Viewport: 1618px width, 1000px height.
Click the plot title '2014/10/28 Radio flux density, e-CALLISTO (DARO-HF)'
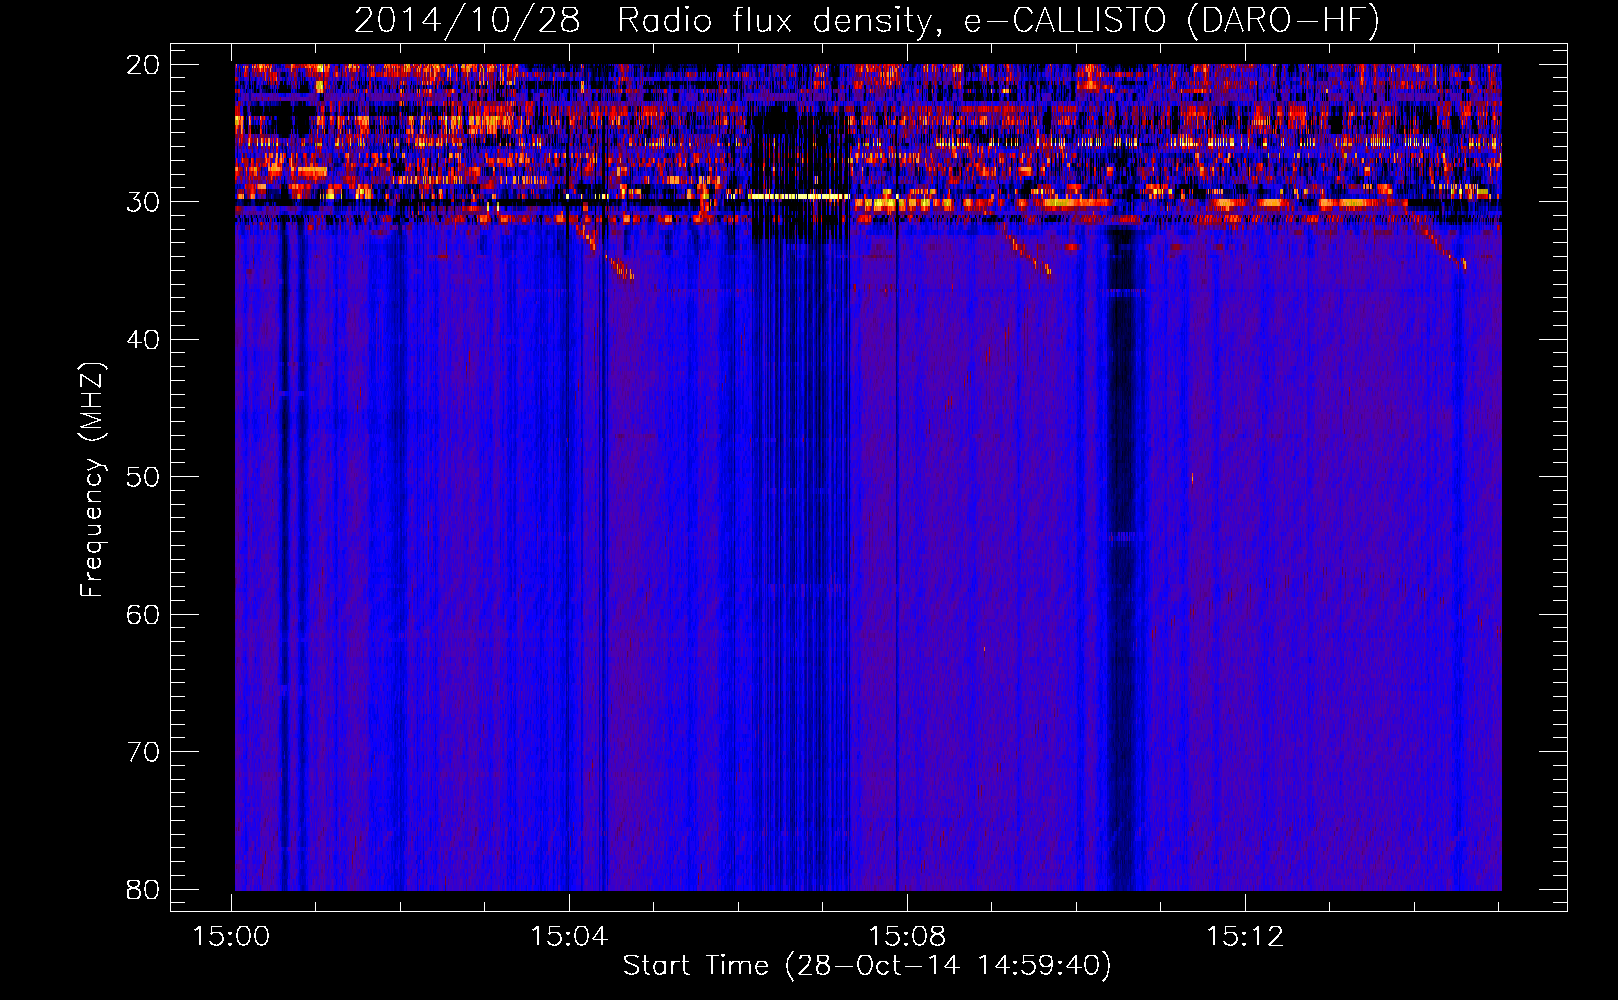pyautogui.click(x=867, y=20)
